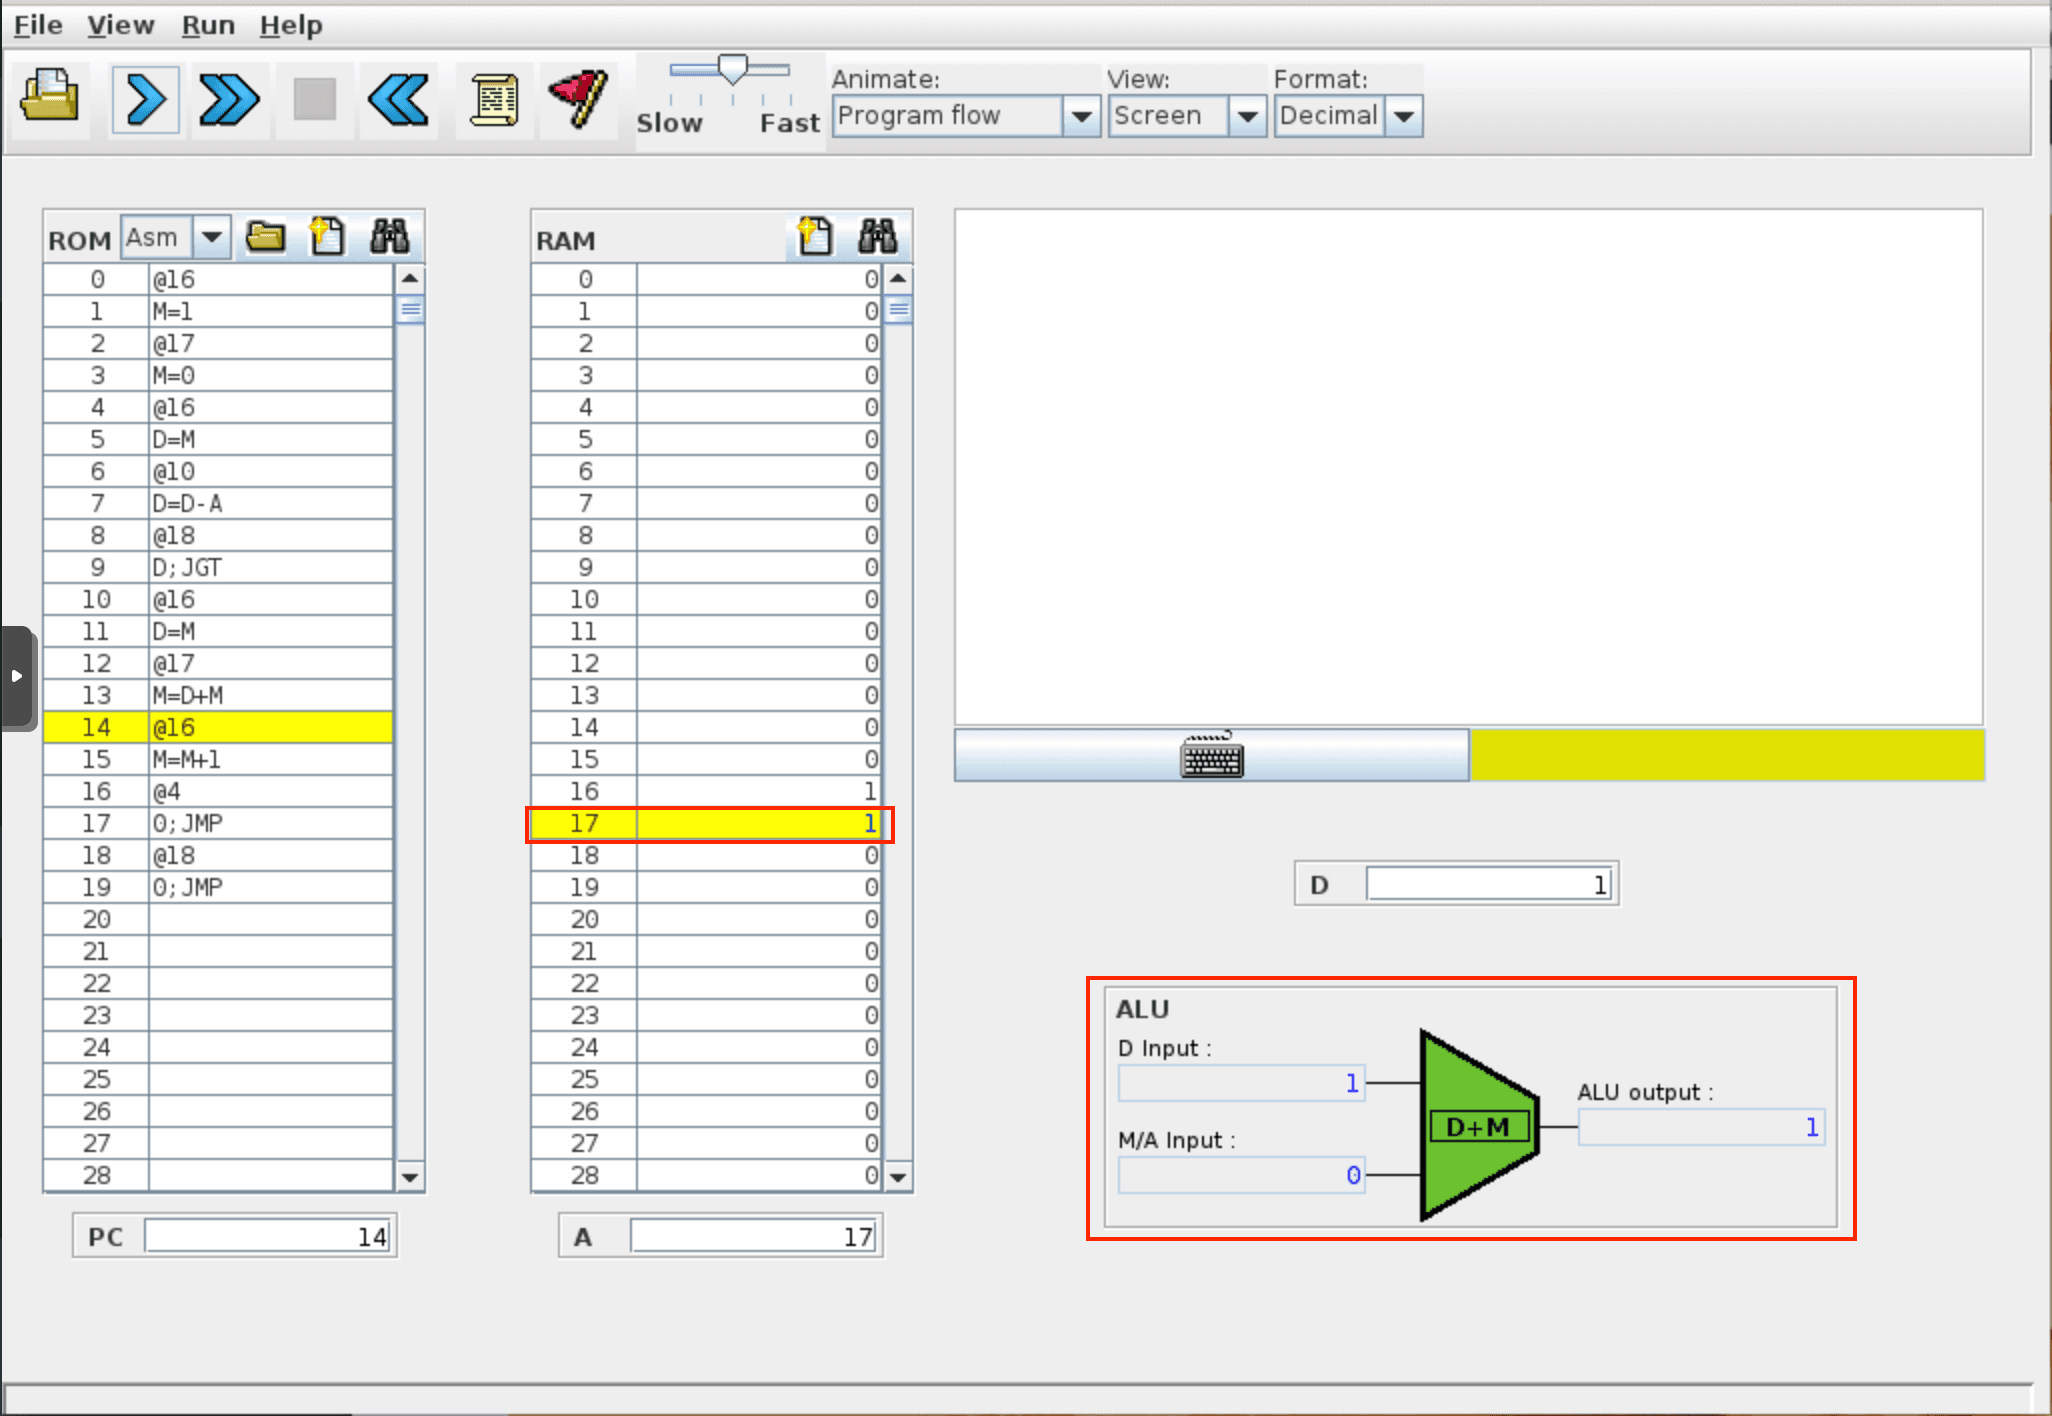The width and height of the screenshot is (2052, 1416).
Task: Run program with fast forward button
Action: (x=229, y=99)
